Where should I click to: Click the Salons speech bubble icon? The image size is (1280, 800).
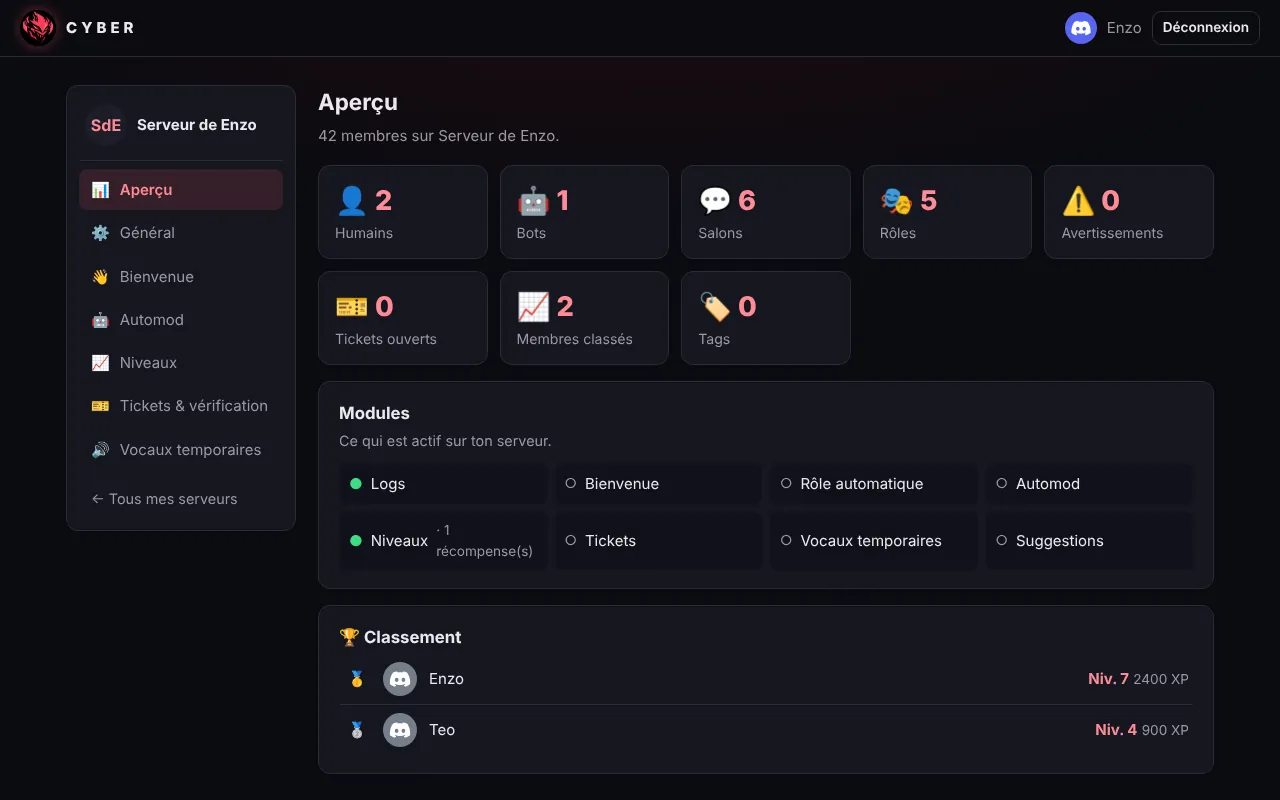[714, 201]
